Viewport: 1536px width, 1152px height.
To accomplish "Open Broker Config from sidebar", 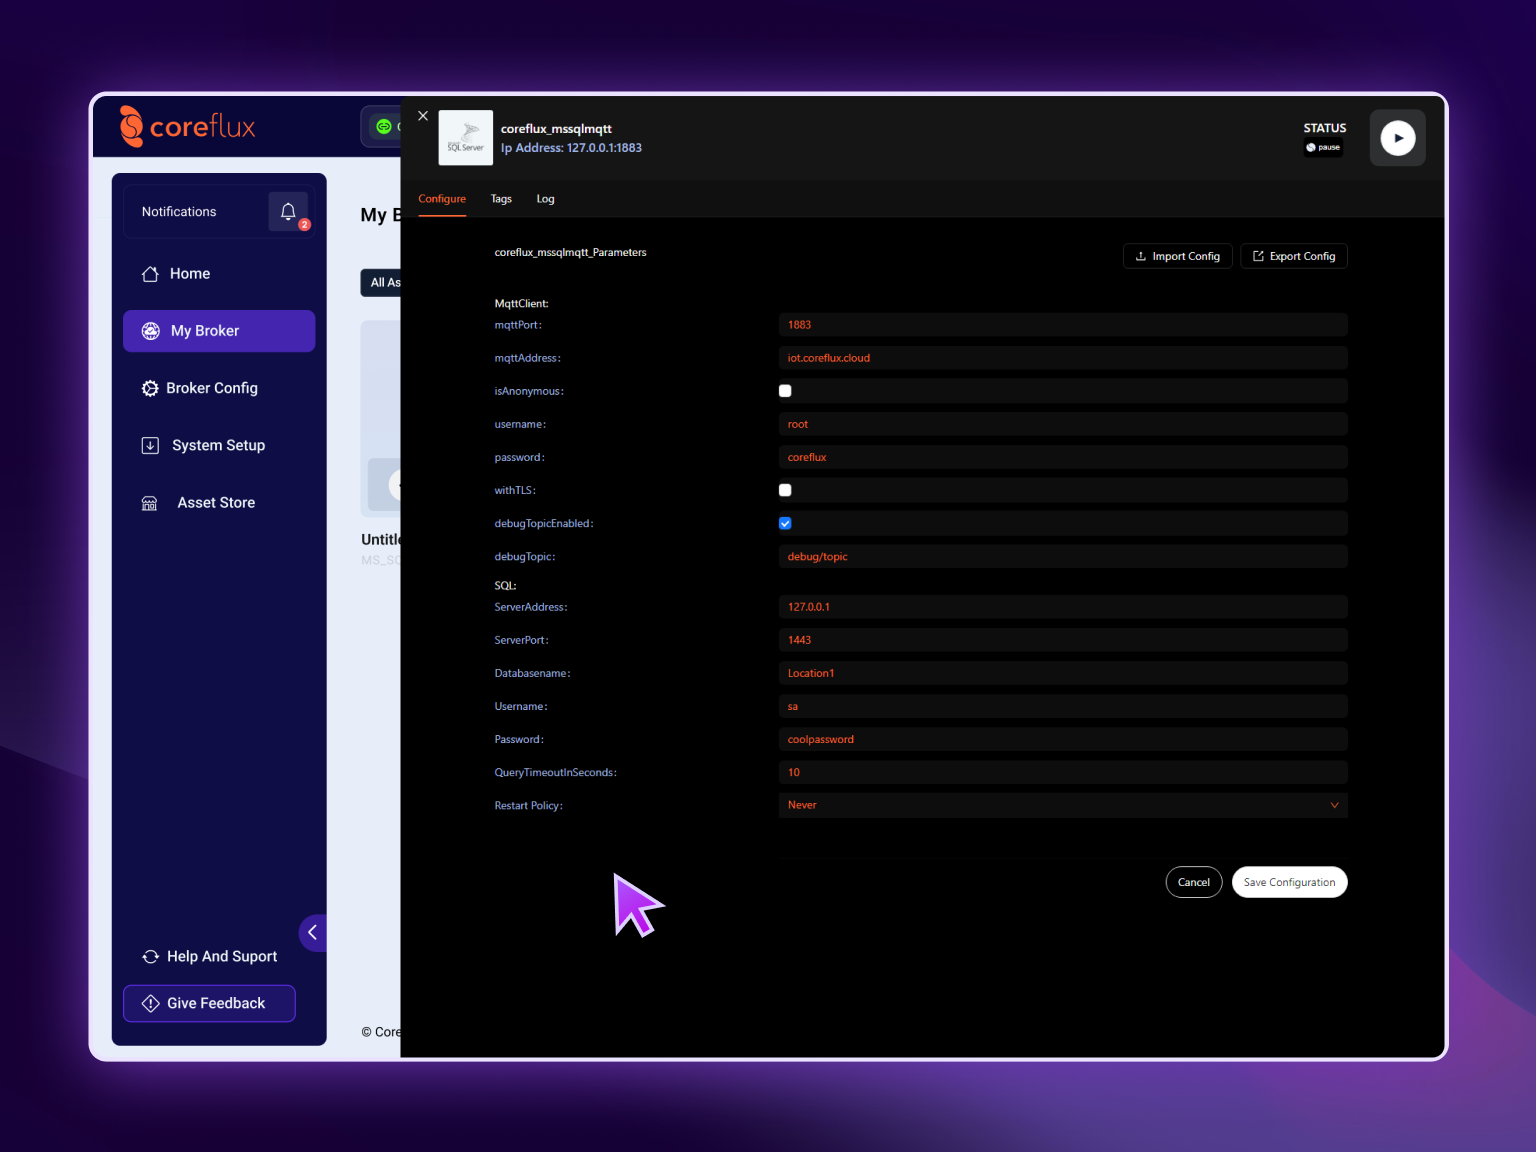I will [211, 388].
